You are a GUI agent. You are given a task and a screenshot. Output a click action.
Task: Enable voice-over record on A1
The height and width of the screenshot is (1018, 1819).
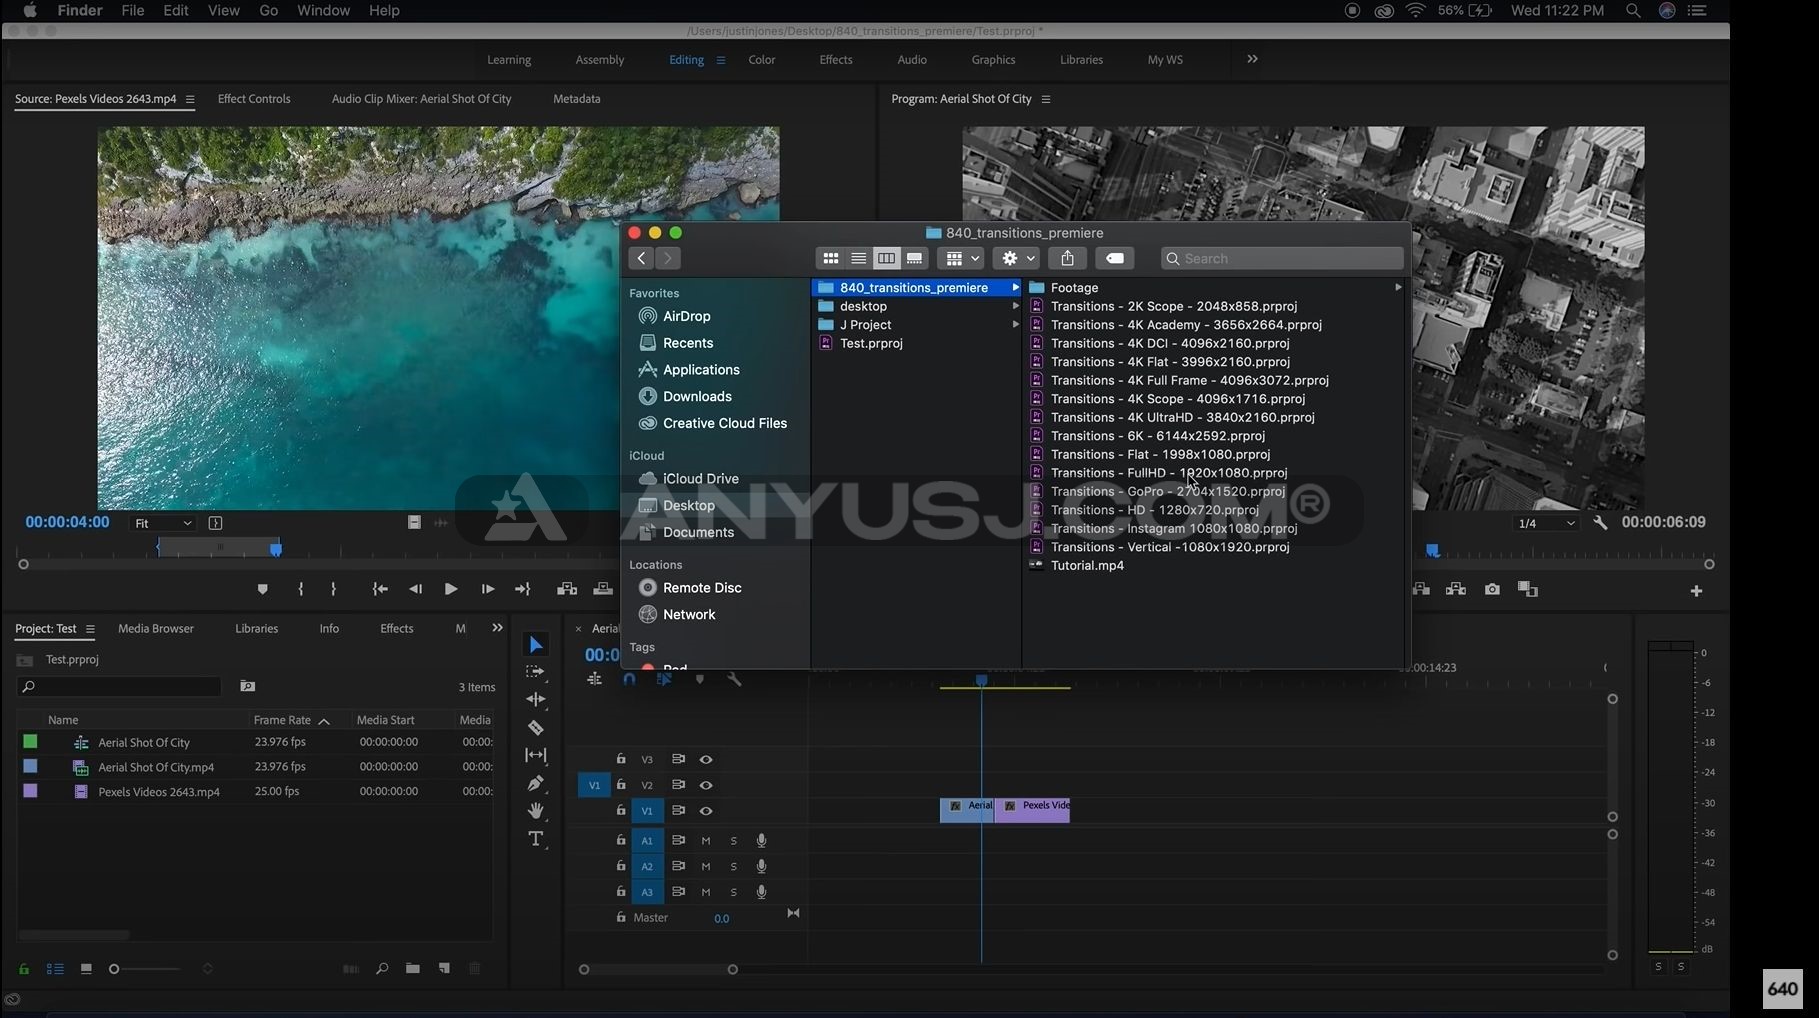point(761,840)
